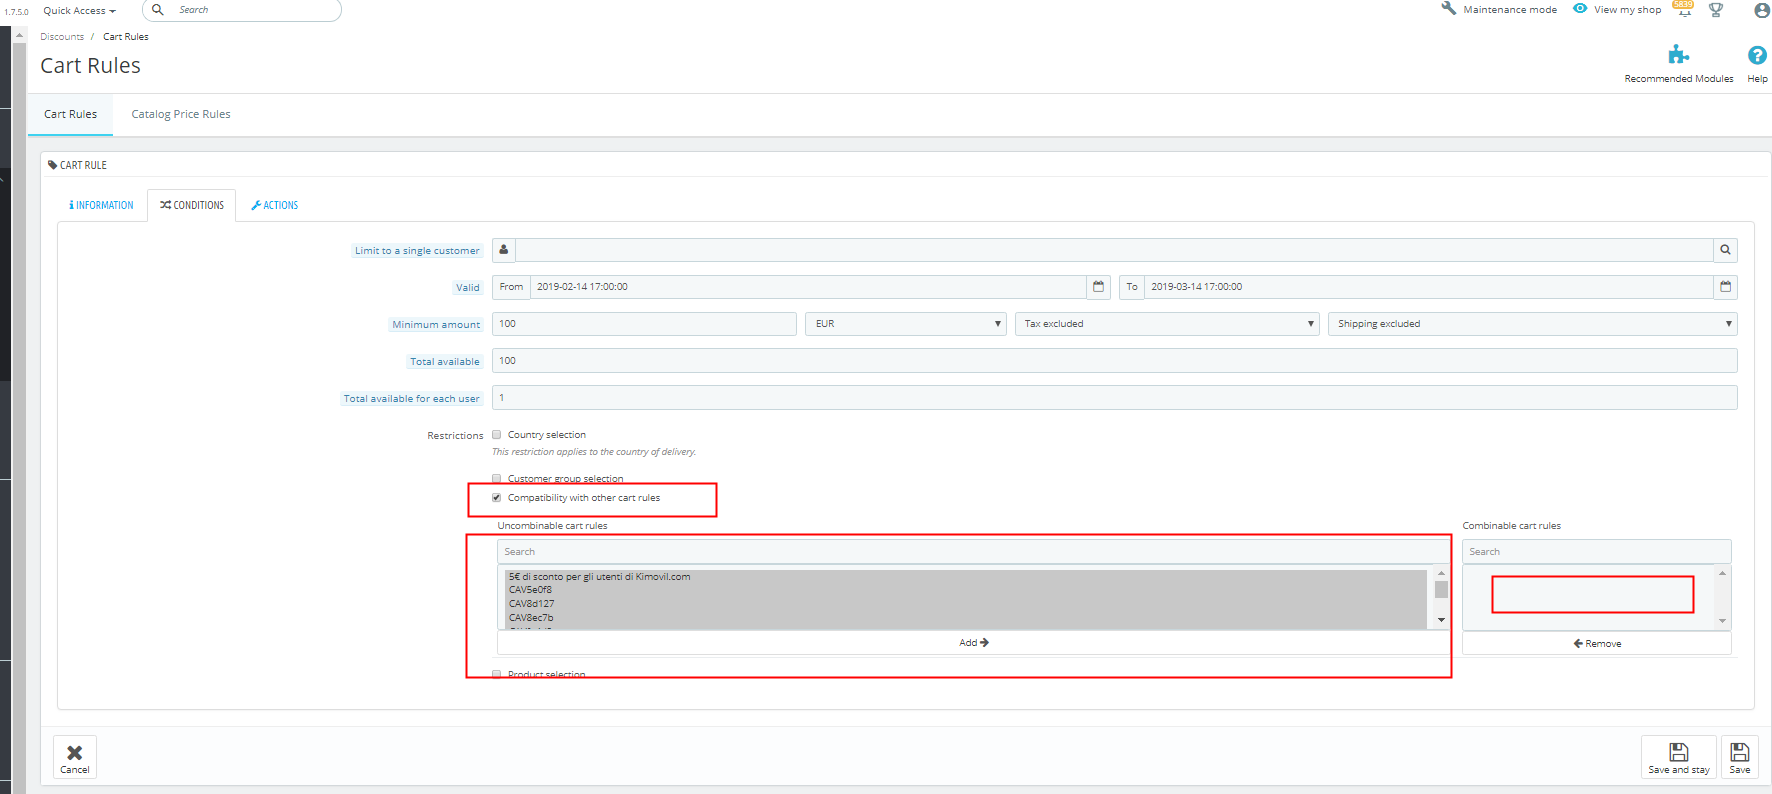Click the Add button for cart rules
Image resolution: width=1772 pixels, height=794 pixels.
click(973, 643)
